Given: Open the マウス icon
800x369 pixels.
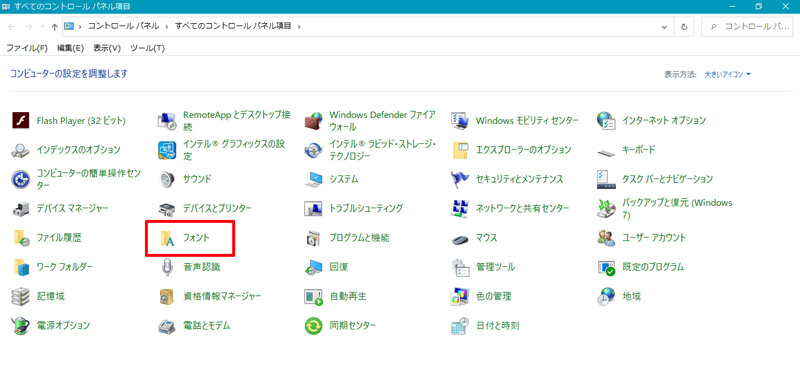Looking at the screenshot, I should (x=460, y=238).
